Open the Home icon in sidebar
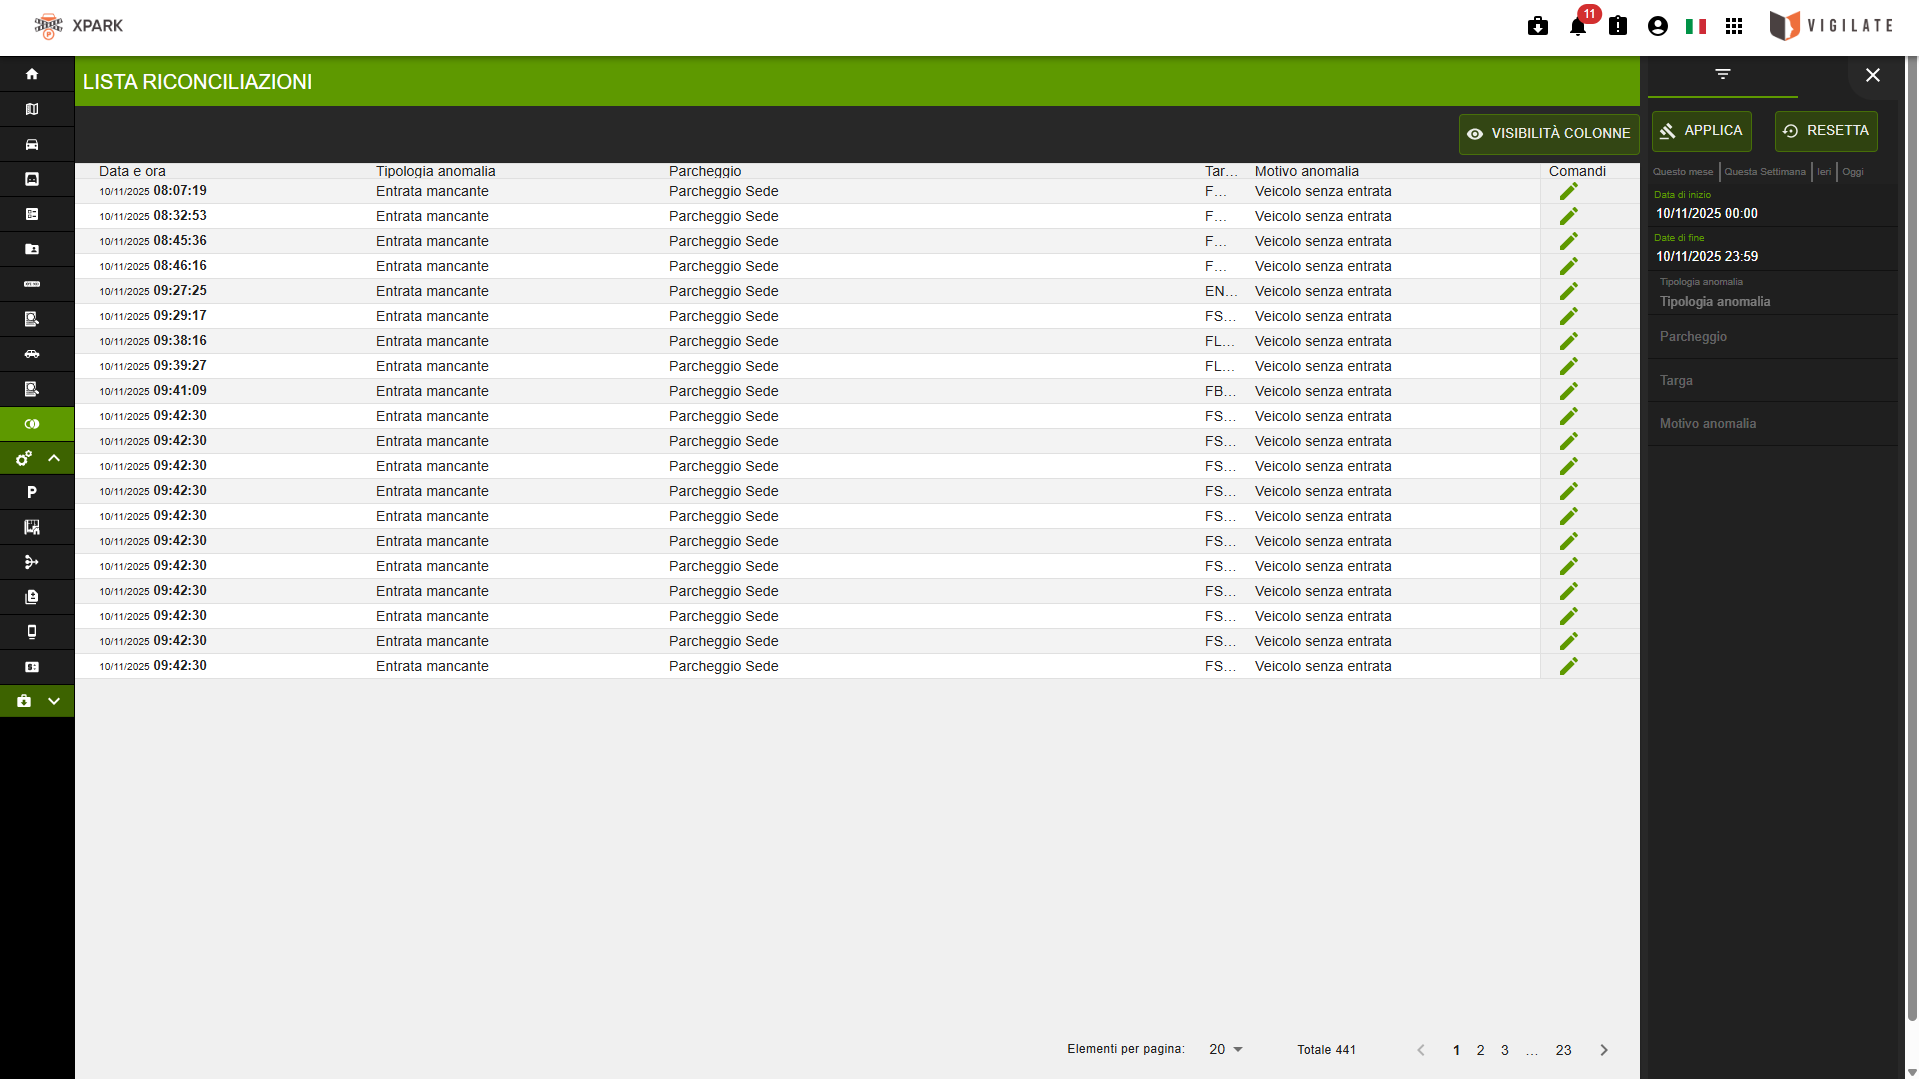The width and height of the screenshot is (1919, 1079). [32, 74]
